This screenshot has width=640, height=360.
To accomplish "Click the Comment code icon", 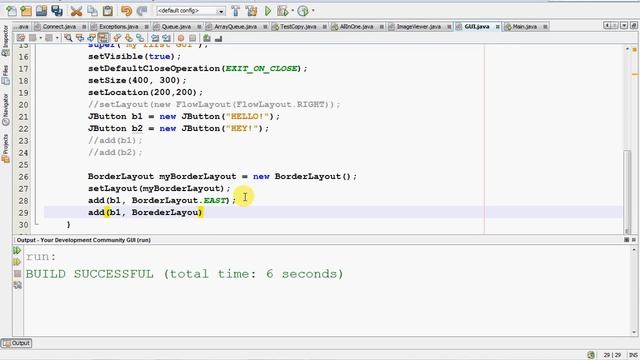I will tap(207, 38).
